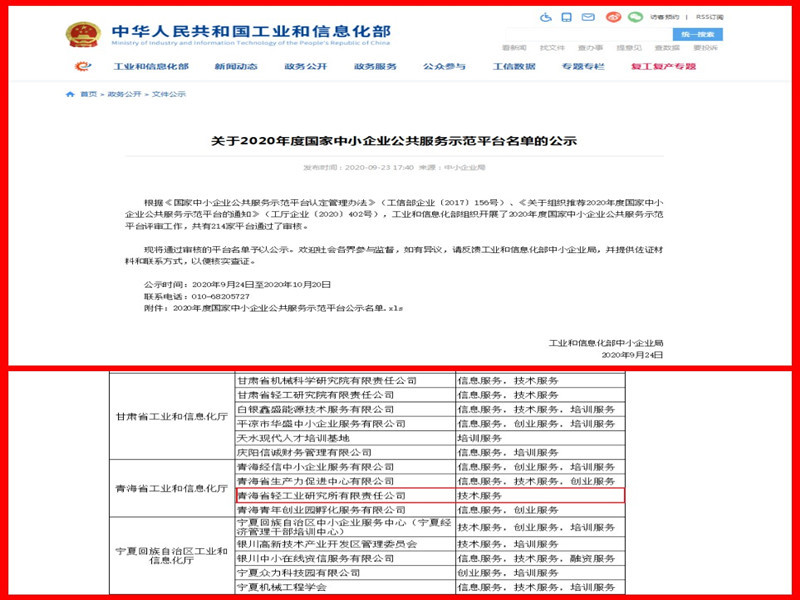The width and height of the screenshot is (800, 600).
Task: Click the home icon in the breadcrumb
Action: coord(70,94)
